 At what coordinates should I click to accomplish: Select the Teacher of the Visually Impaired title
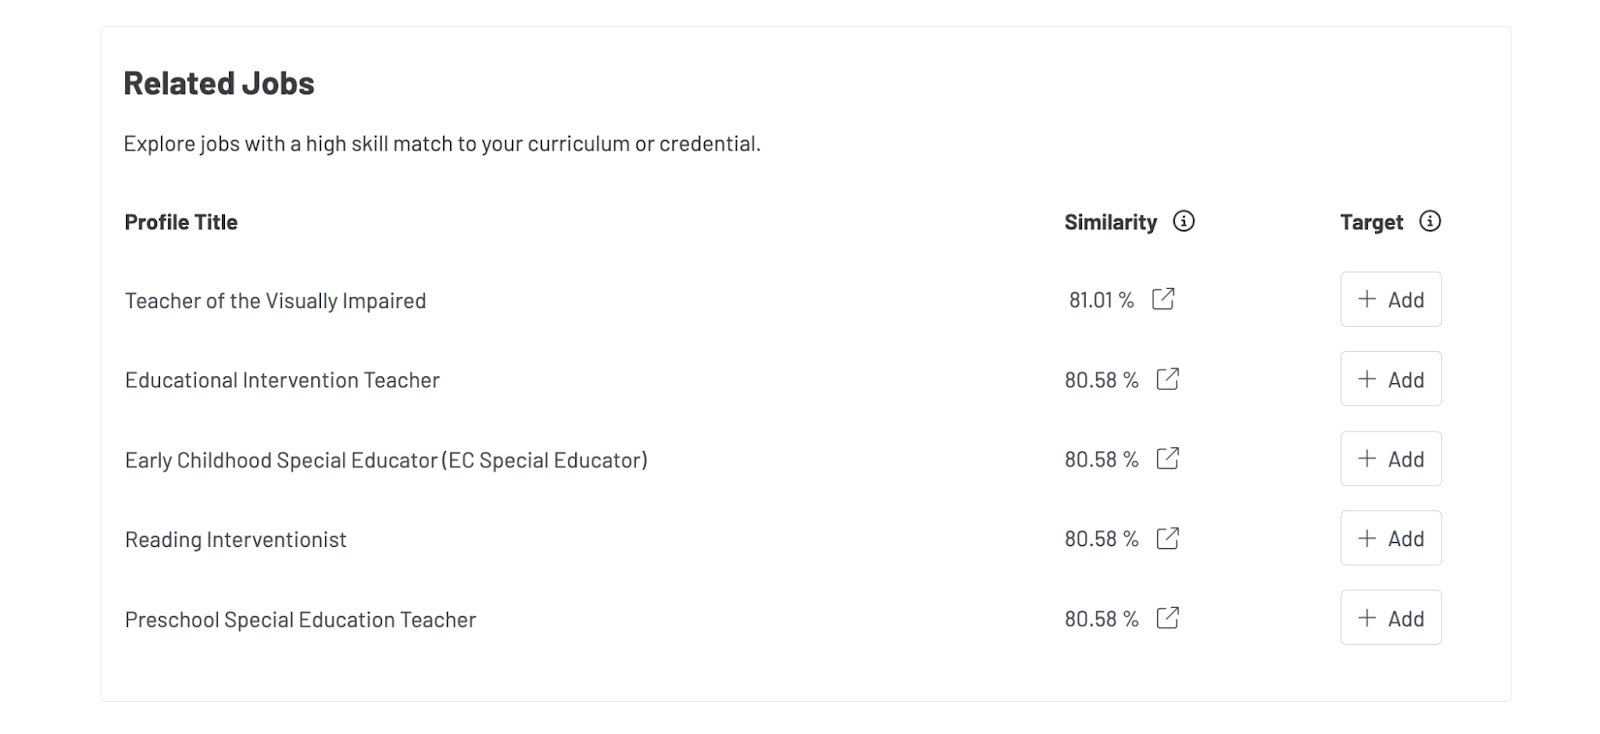click(x=274, y=300)
